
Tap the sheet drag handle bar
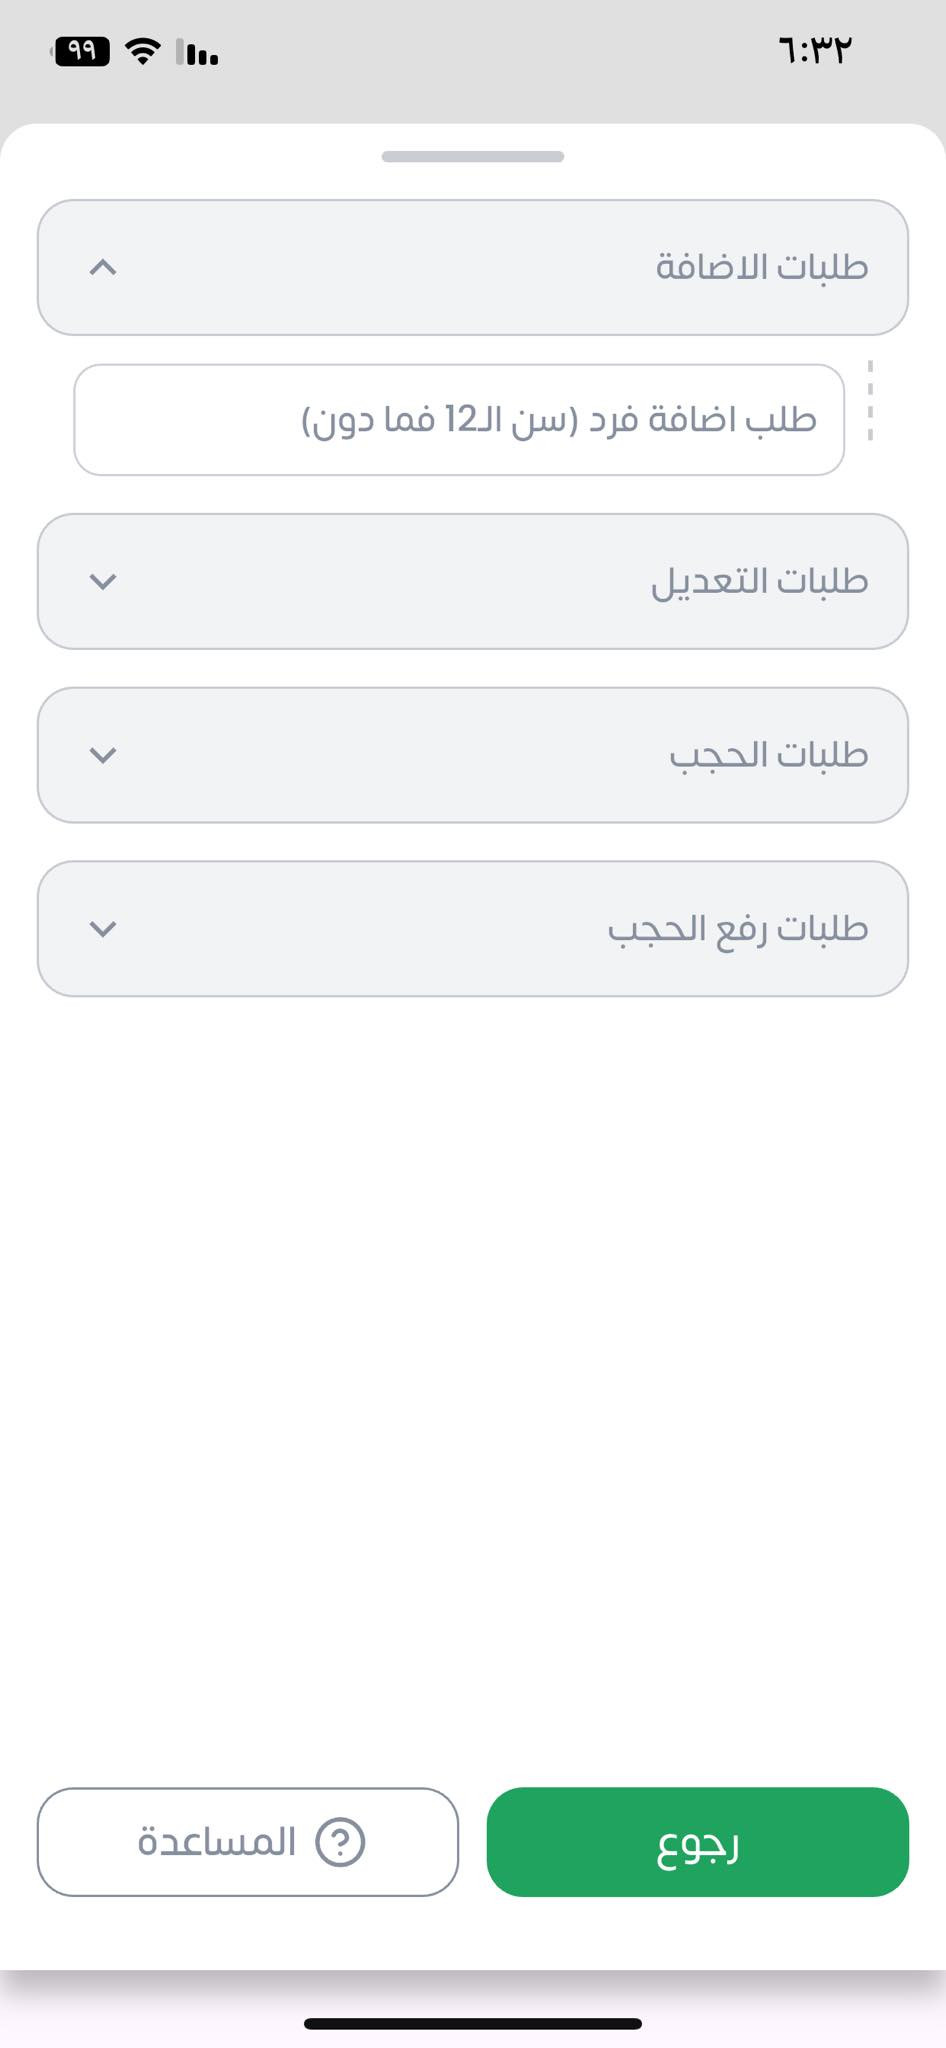tap(473, 156)
